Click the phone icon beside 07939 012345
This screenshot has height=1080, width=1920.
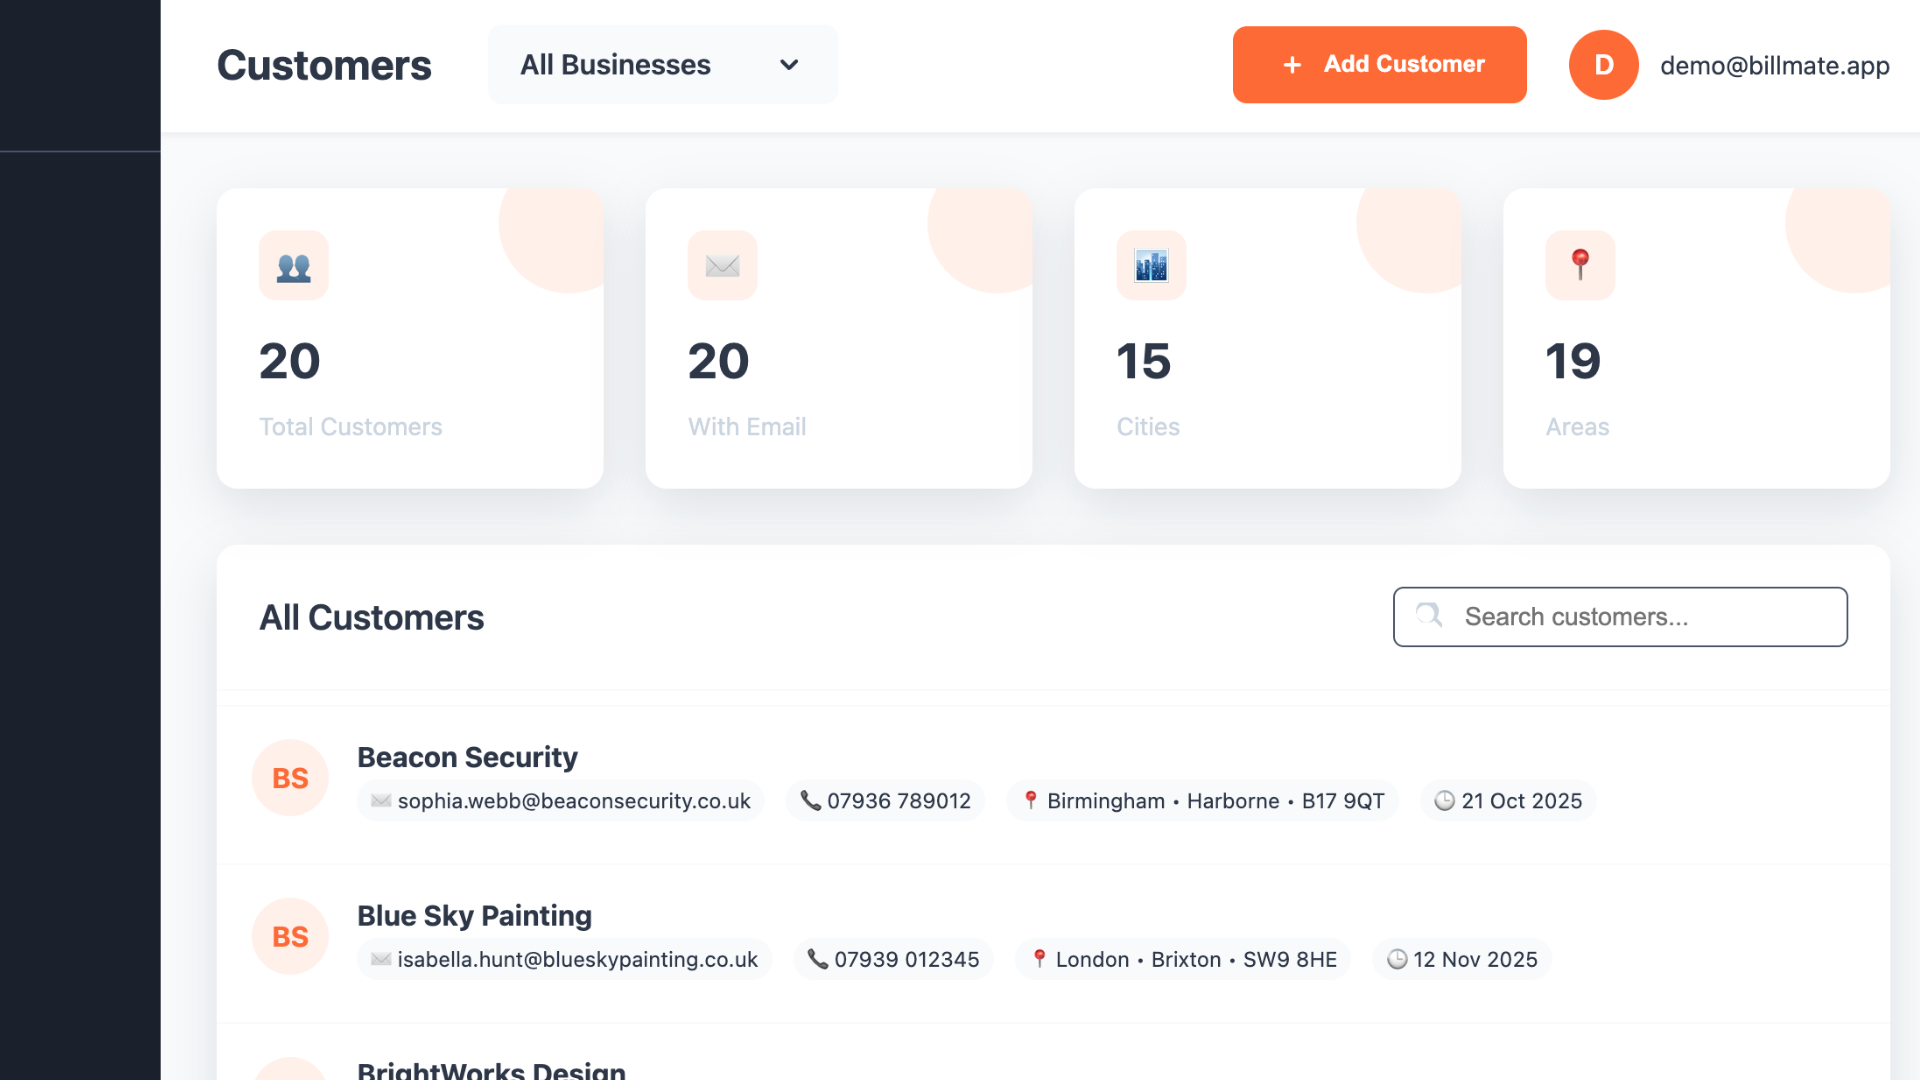tap(818, 959)
